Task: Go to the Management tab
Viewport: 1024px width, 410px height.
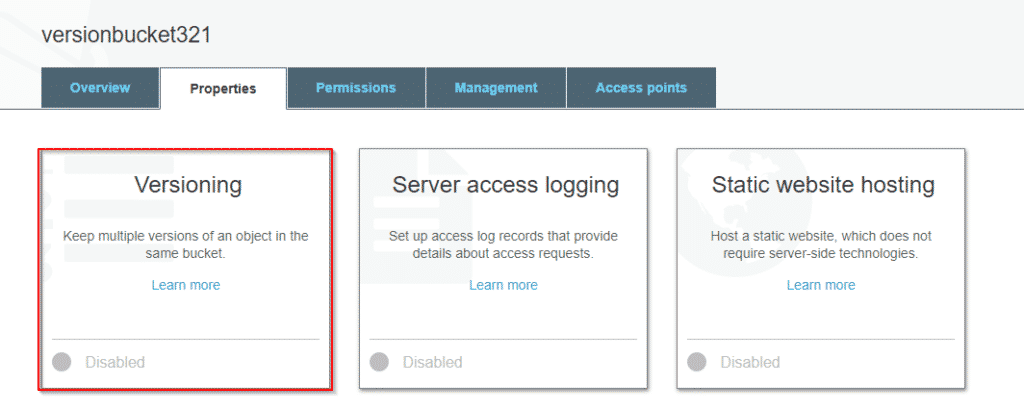Action: [496, 87]
